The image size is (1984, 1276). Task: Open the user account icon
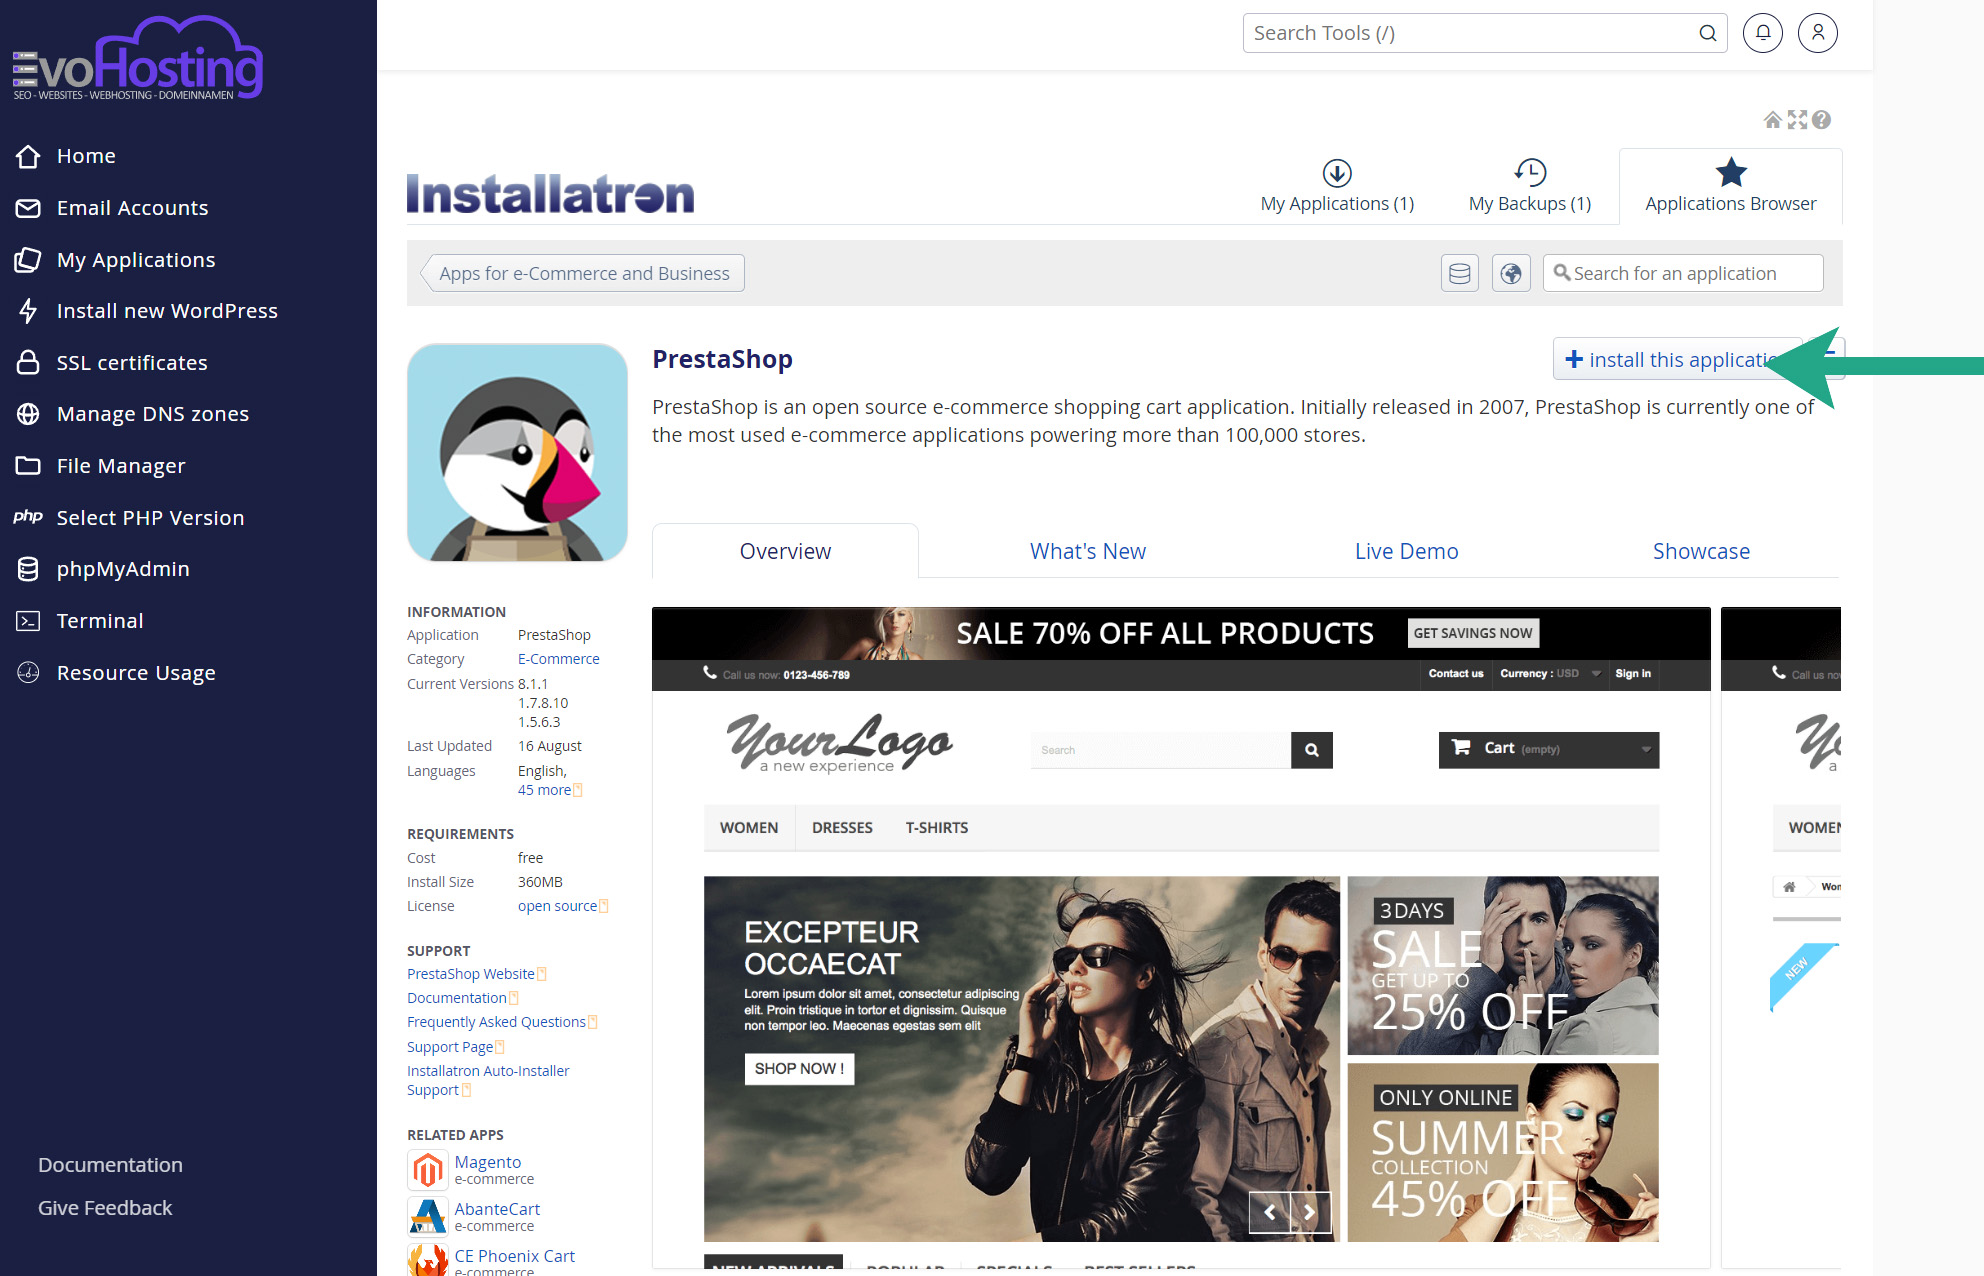pyautogui.click(x=1817, y=33)
